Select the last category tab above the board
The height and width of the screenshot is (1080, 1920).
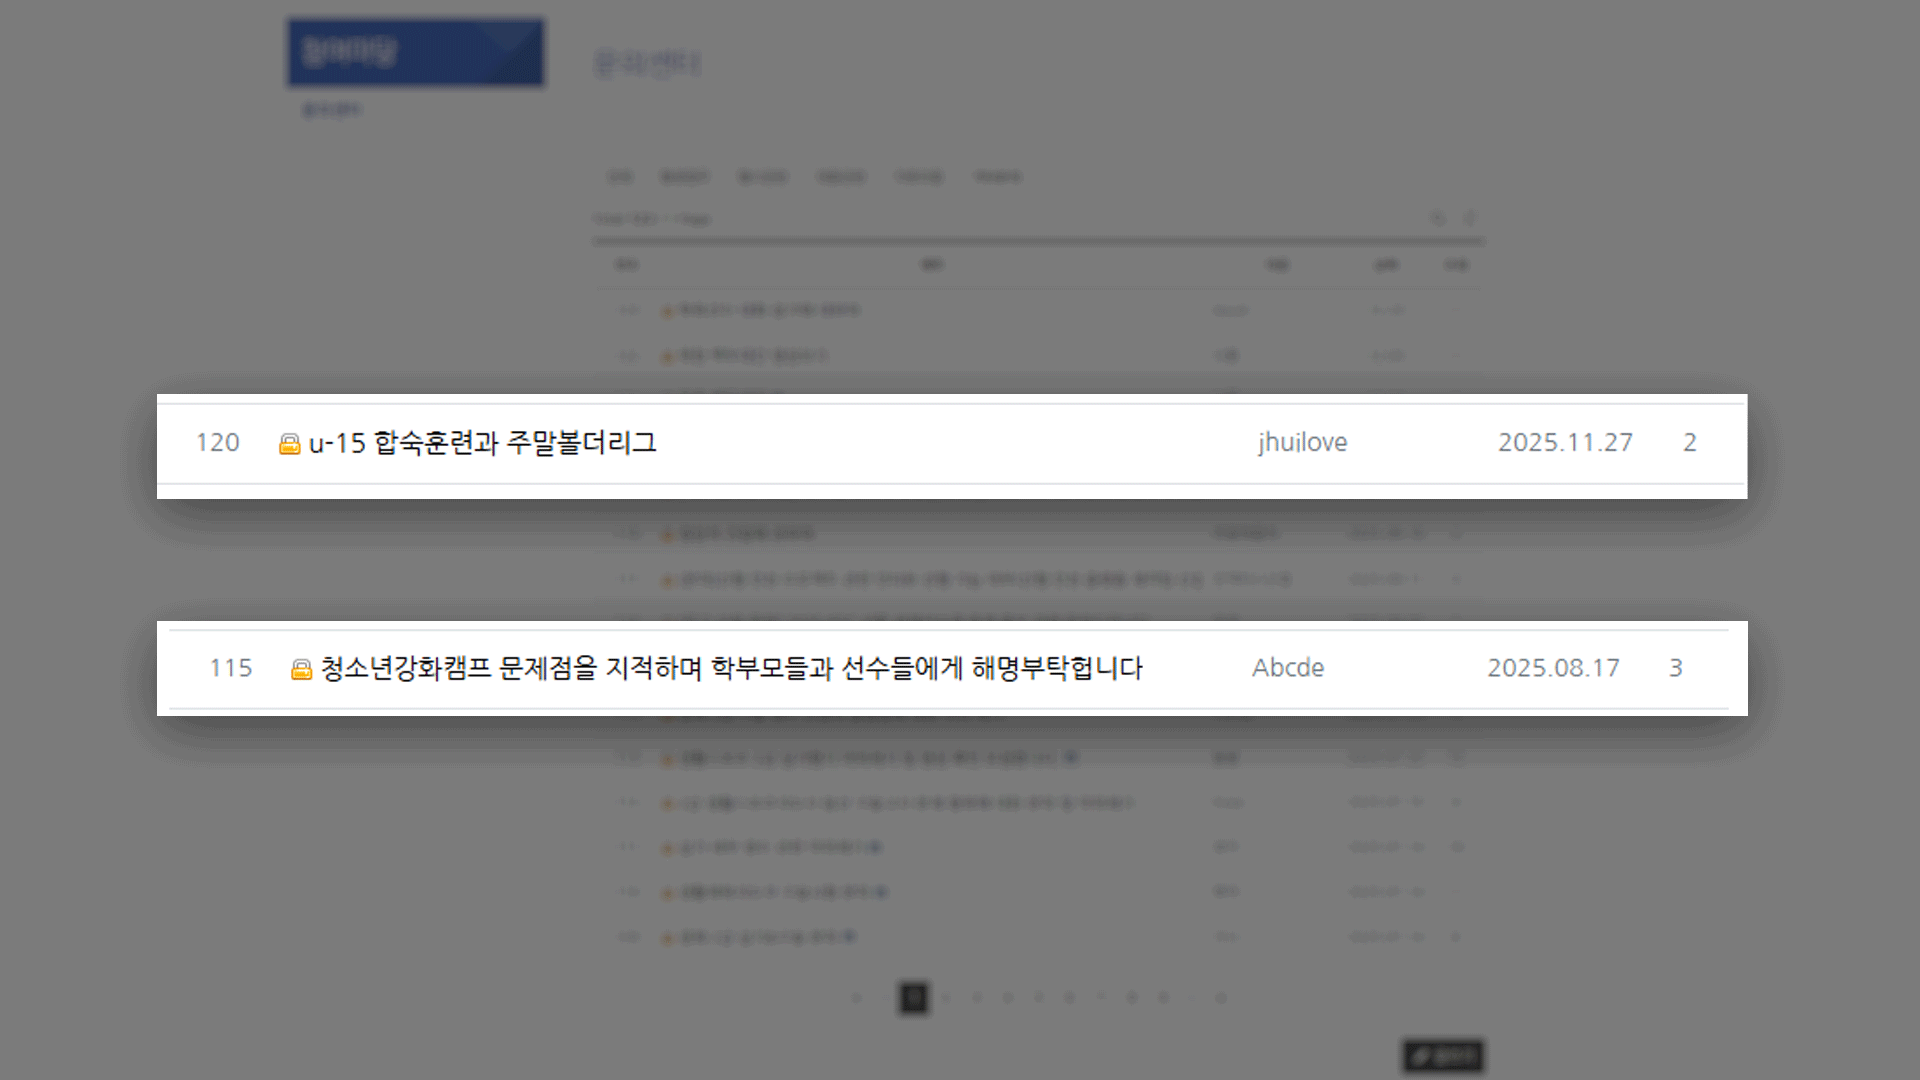tap(997, 177)
